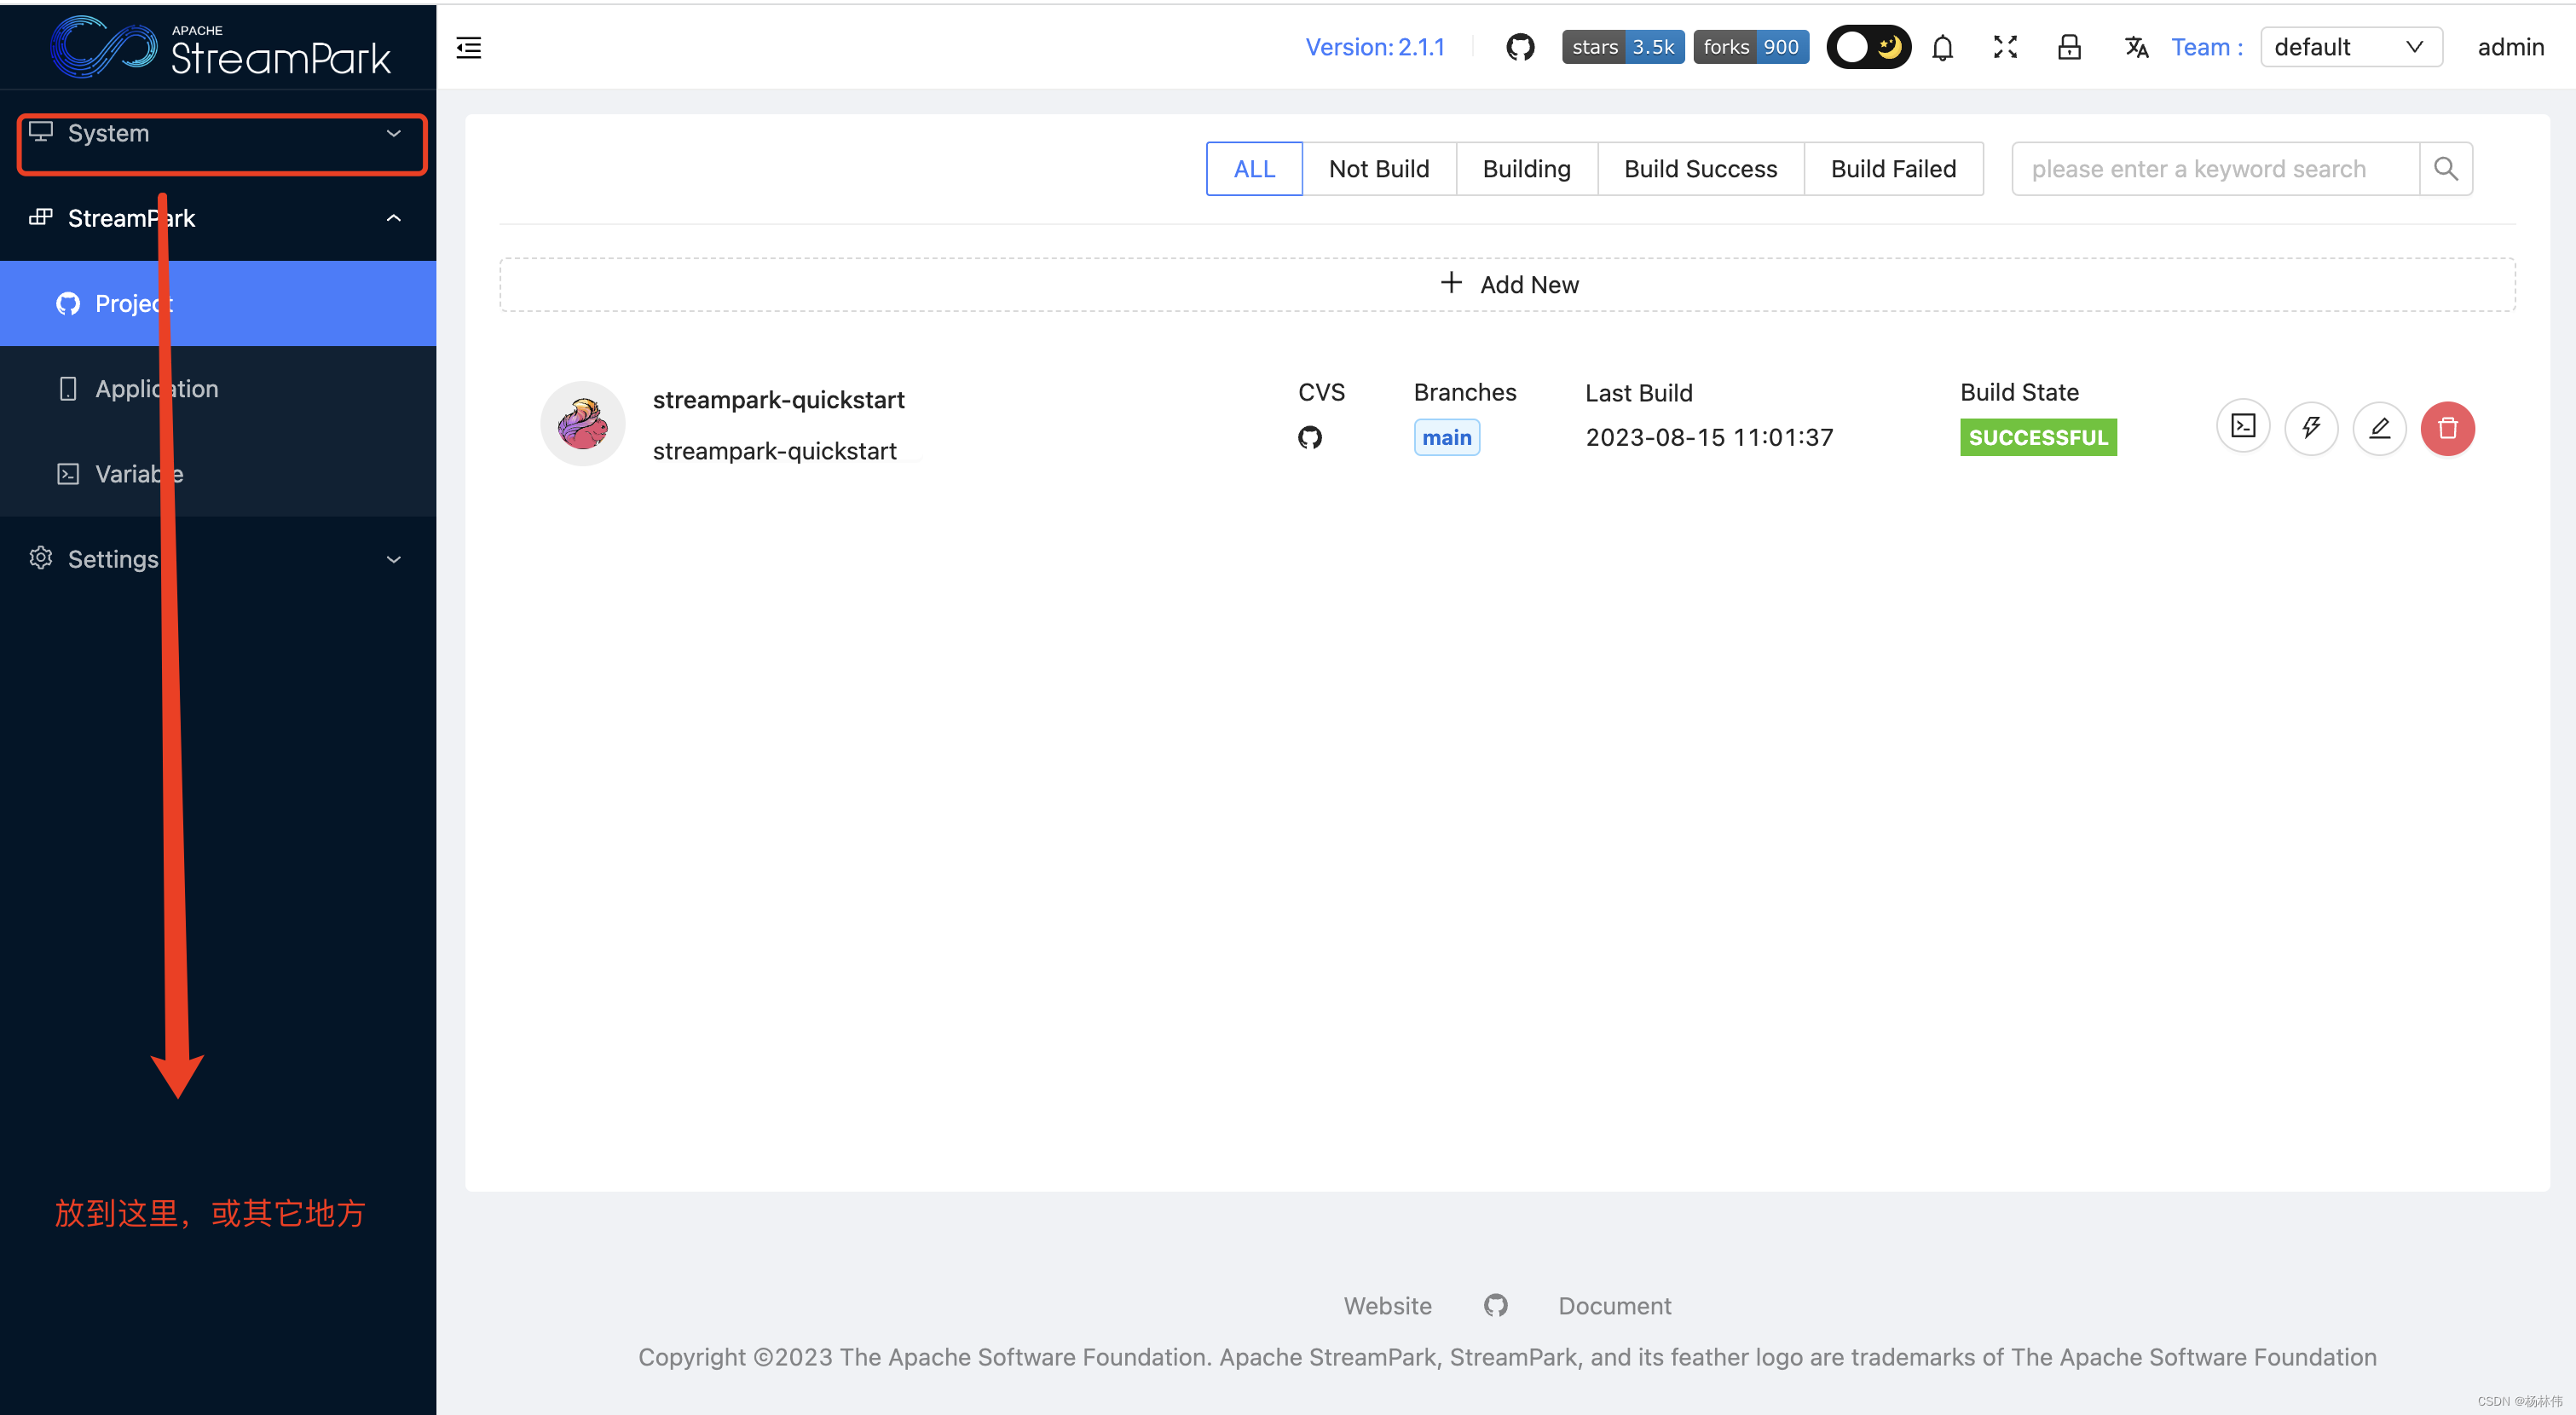The width and height of the screenshot is (2576, 1415).
Task: Delete the streampark-quickstart project
Action: [x=2447, y=428]
